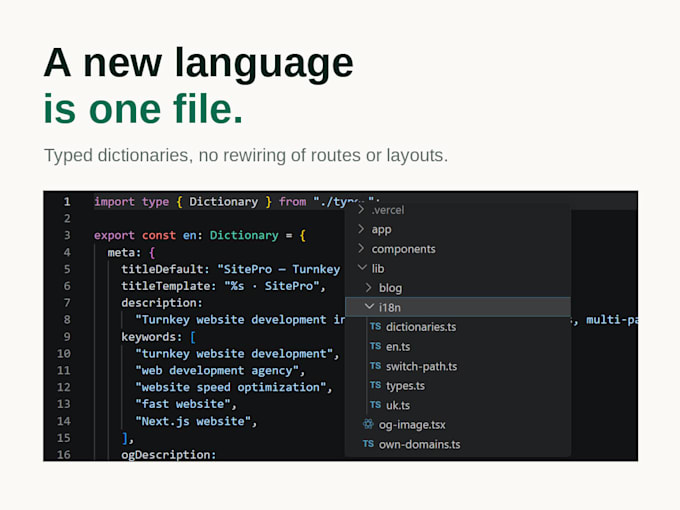Click the TS icon of en.ts
Image resolution: width=680 pixels, height=510 pixels.
(376, 346)
